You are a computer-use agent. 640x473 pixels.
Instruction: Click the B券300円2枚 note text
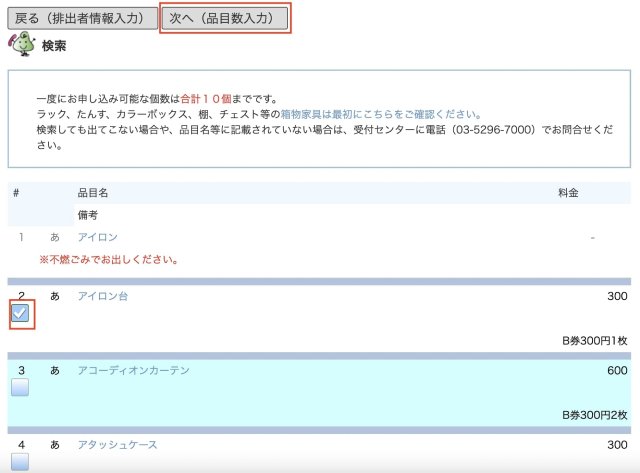coord(595,415)
